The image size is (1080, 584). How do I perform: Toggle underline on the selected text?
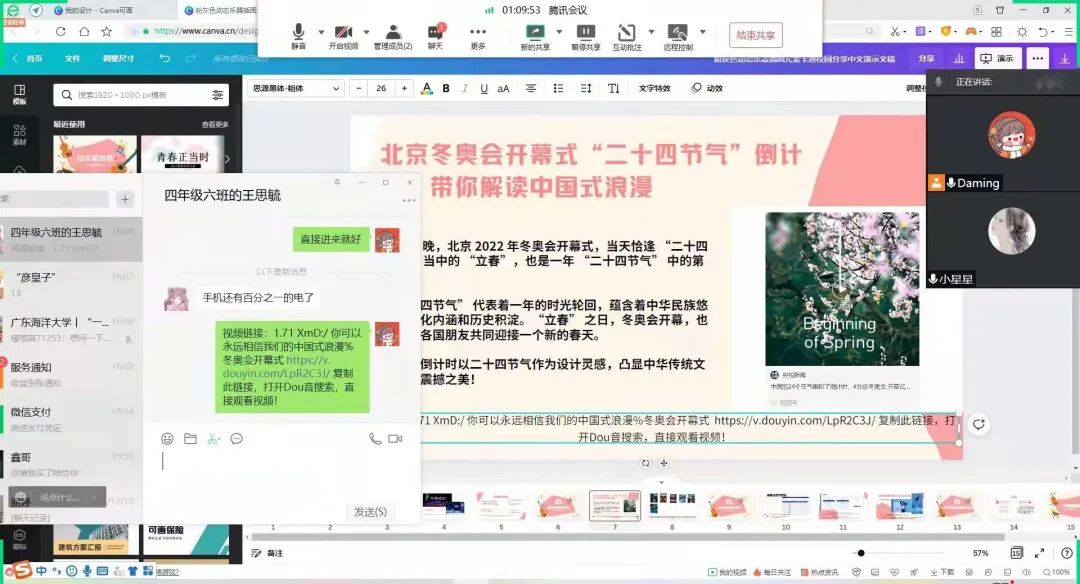(484, 89)
